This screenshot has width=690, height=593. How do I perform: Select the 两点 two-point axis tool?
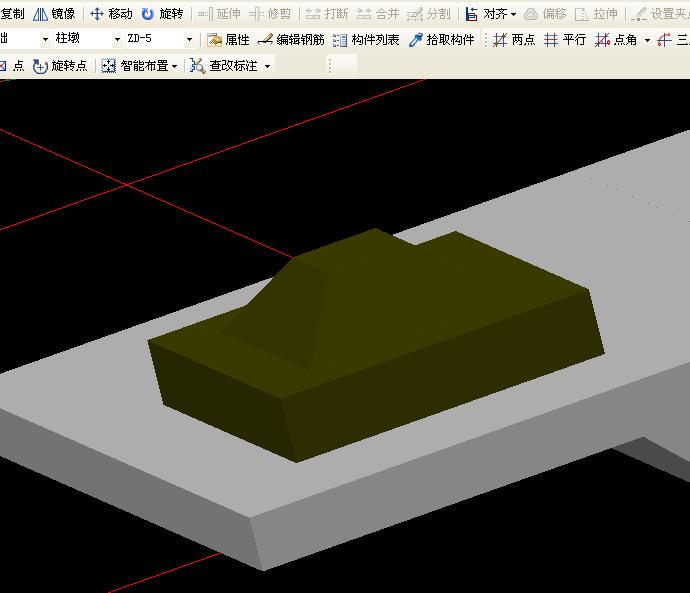click(x=514, y=40)
